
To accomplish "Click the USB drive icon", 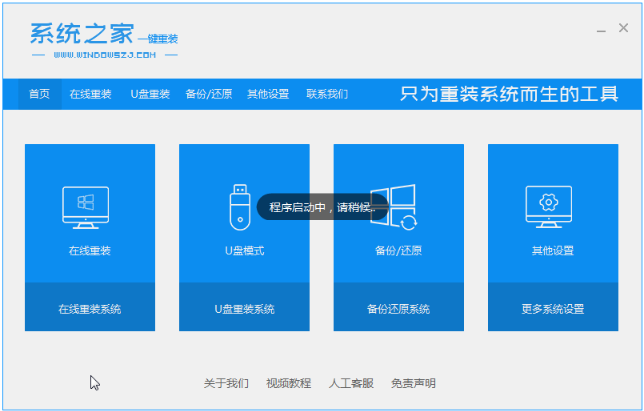I will click(240, 207).
